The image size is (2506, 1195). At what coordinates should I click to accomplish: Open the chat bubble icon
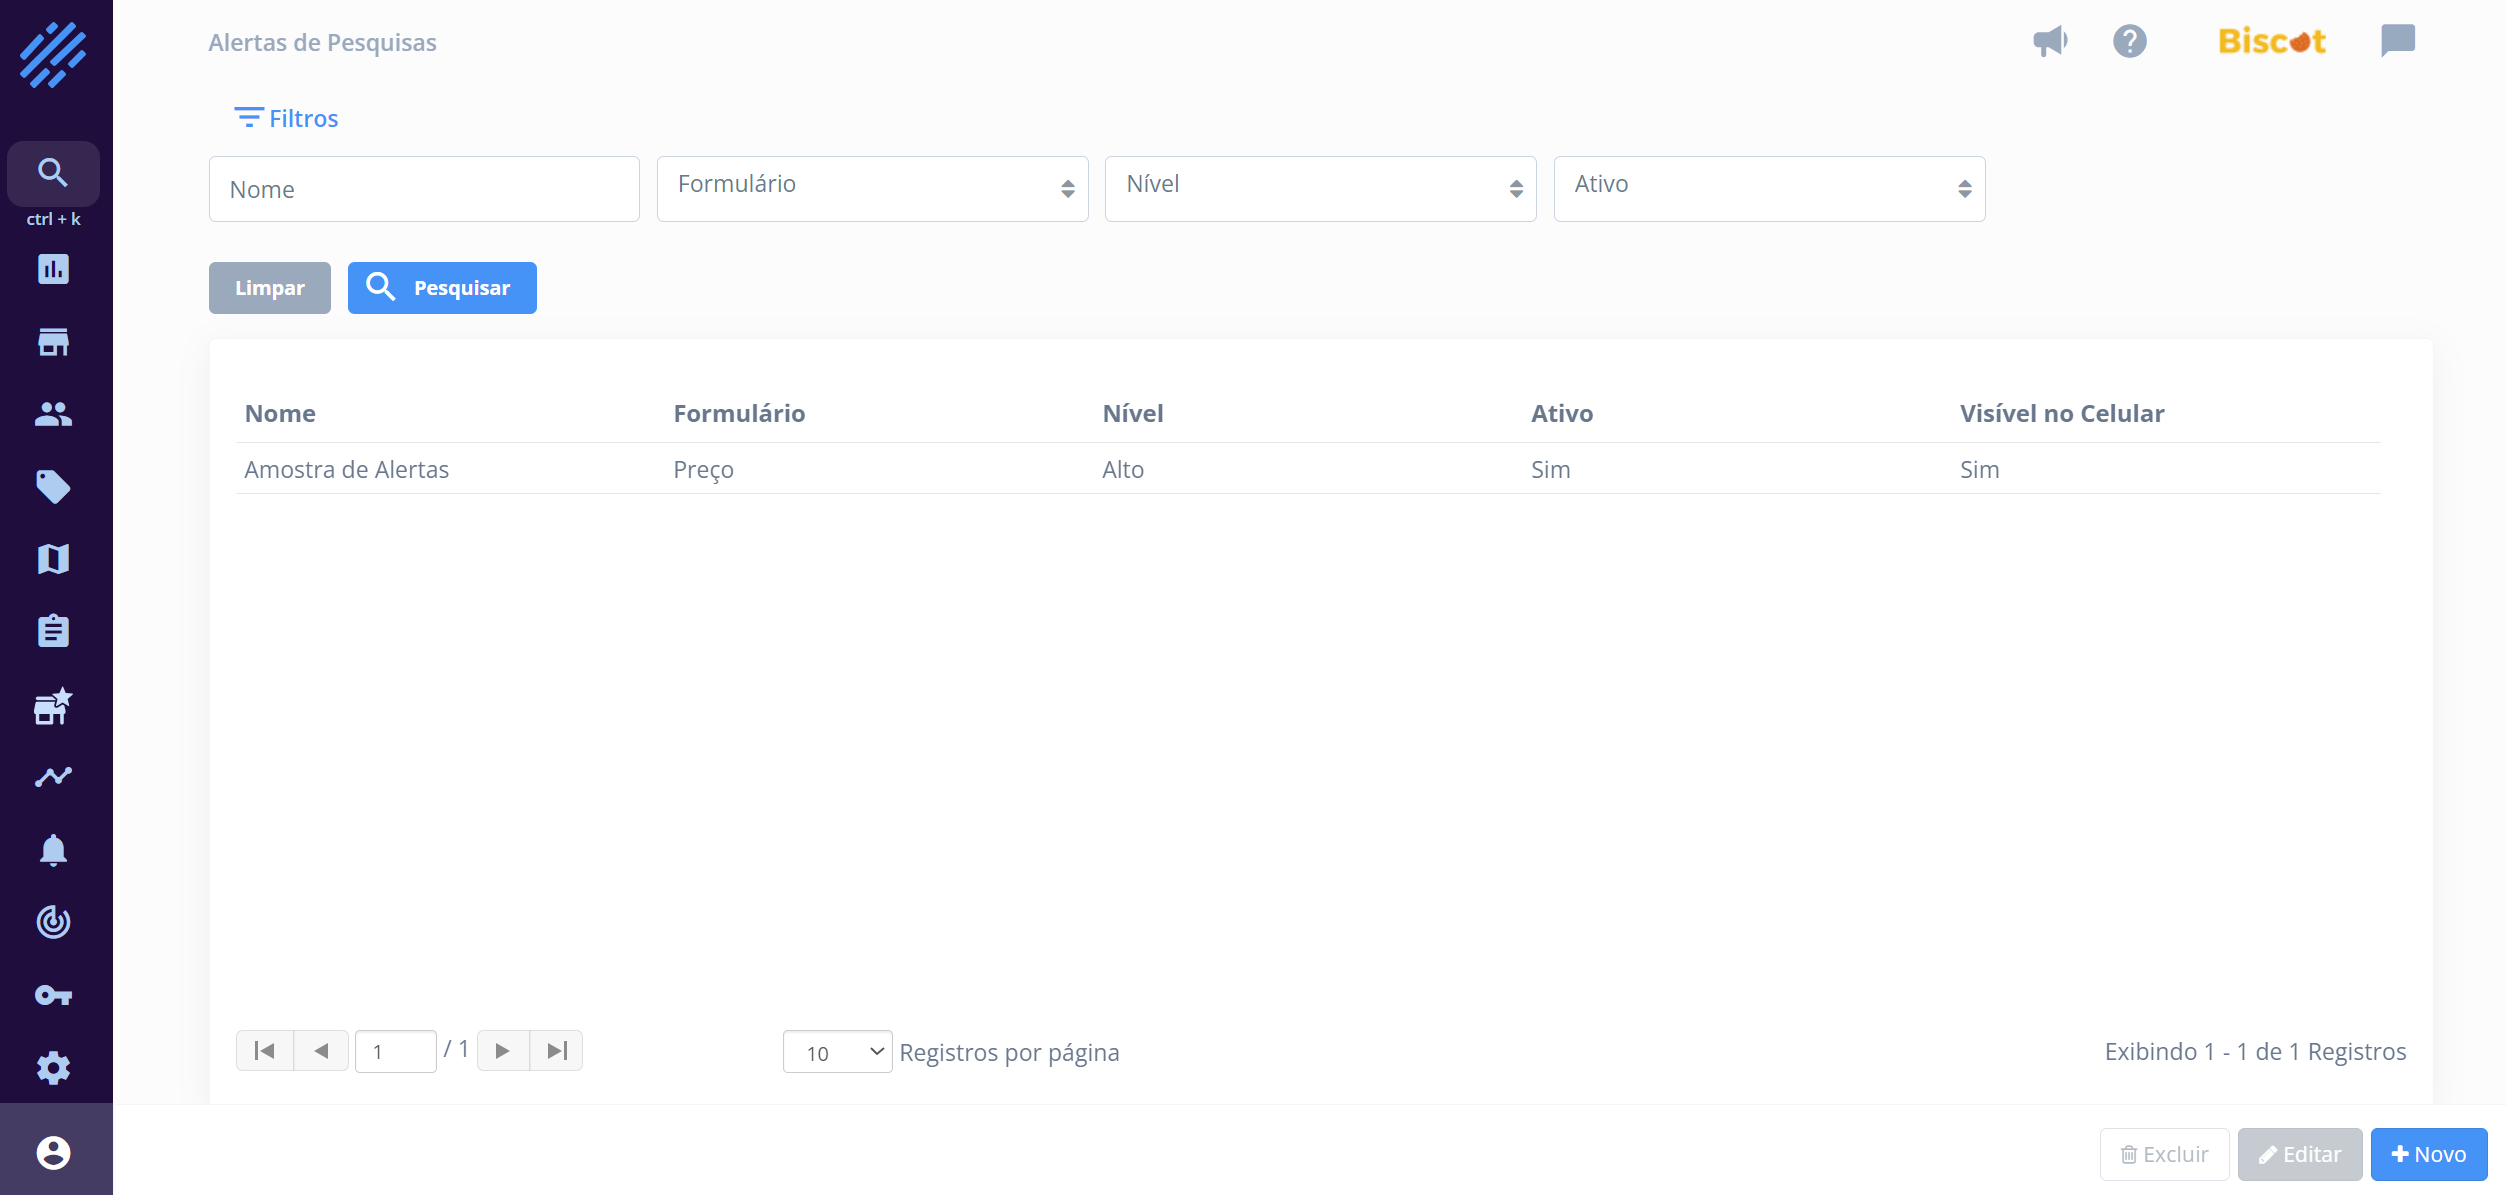pyautogui.click(x=2397, y=41)
